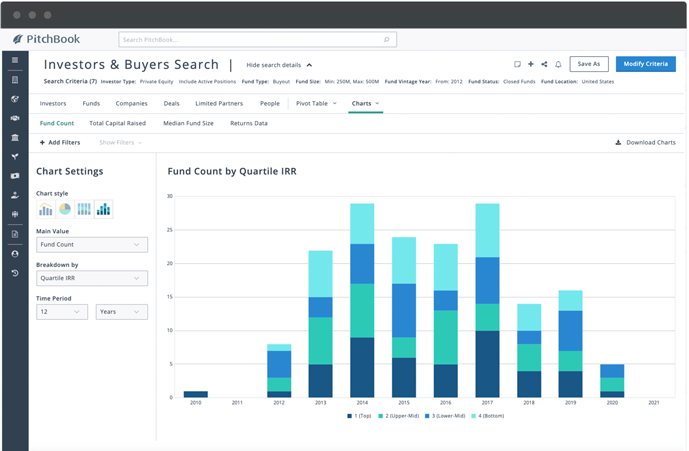The width and height of the screenshot is (689, 451).
Task: Click the document report icon in the sidebar
Action: pyautogui.click(x=15, y=234)
